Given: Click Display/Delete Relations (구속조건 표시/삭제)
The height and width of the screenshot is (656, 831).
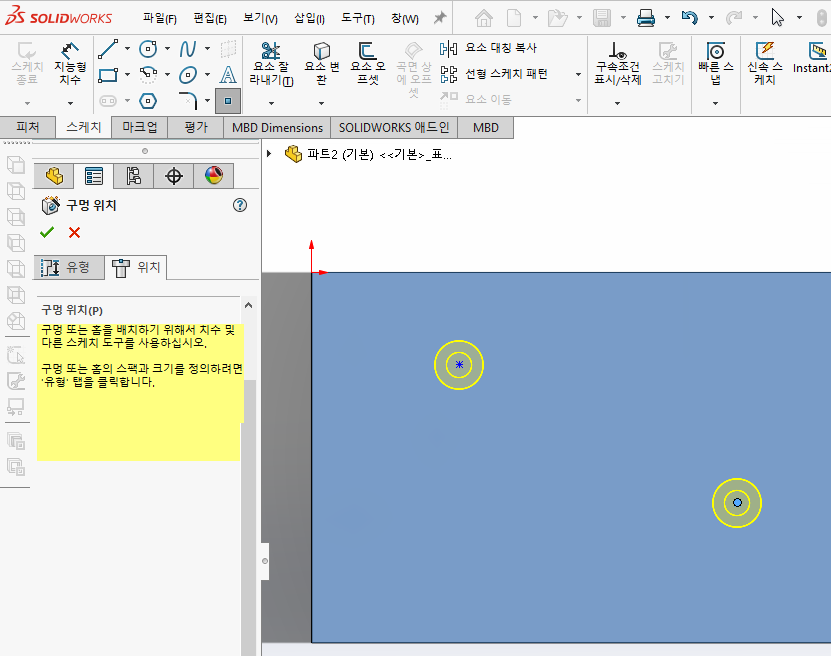Looking at the screenshot, I should click(x=617, y=64).
